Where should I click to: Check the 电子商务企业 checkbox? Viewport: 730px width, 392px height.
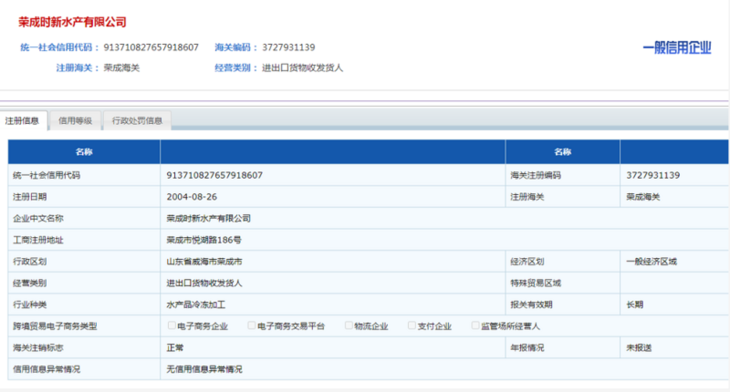pyautogui.click(x=172, y=325)
